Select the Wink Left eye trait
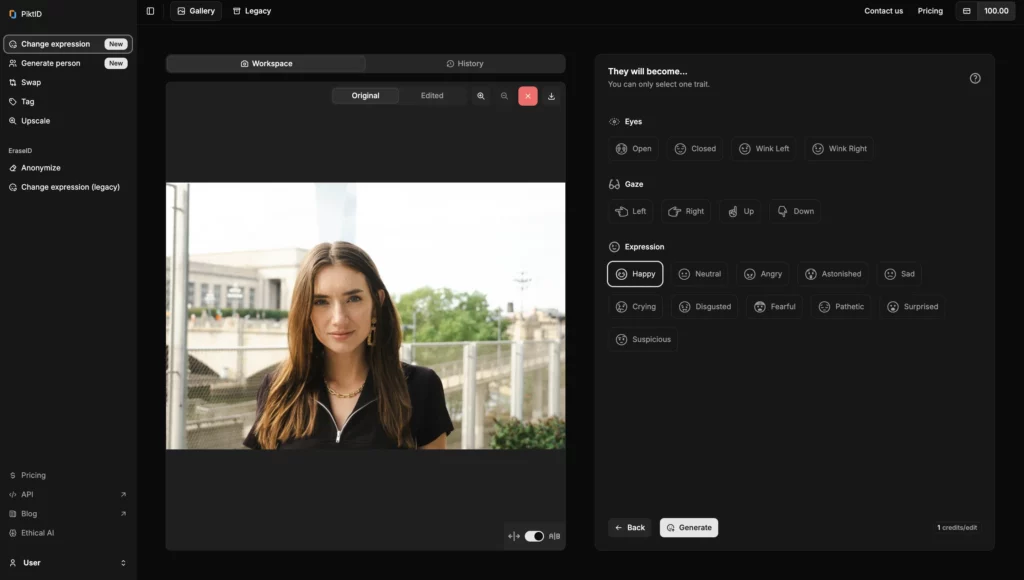The image size is (1024, 580). tap(763, 148)
